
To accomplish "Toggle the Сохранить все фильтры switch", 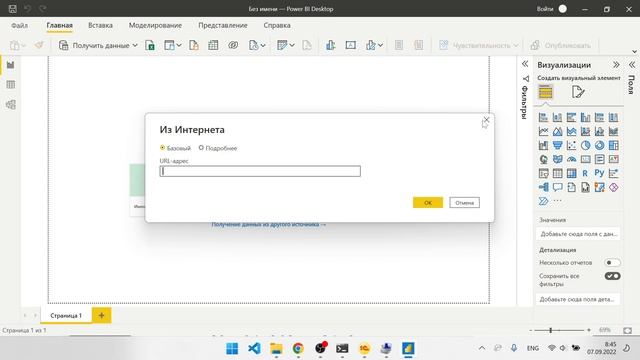I will 612,276.
